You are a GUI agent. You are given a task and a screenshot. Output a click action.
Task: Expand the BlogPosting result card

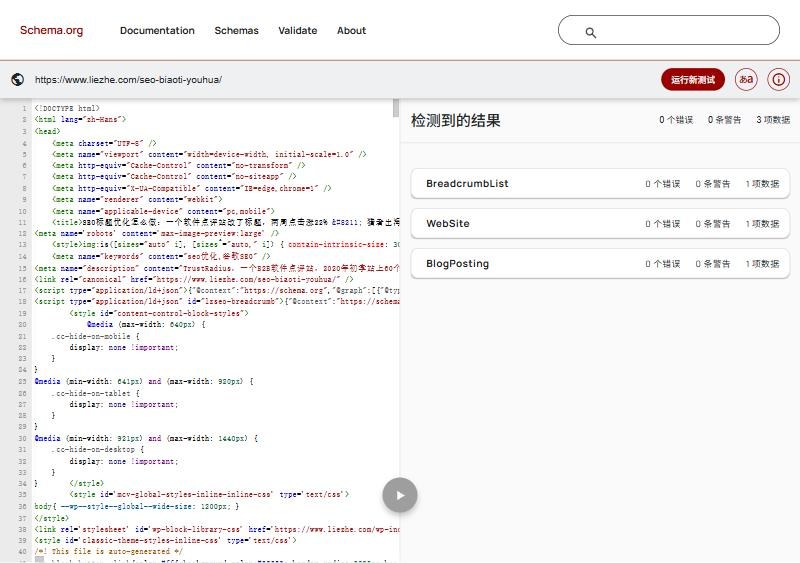[600, 263]
